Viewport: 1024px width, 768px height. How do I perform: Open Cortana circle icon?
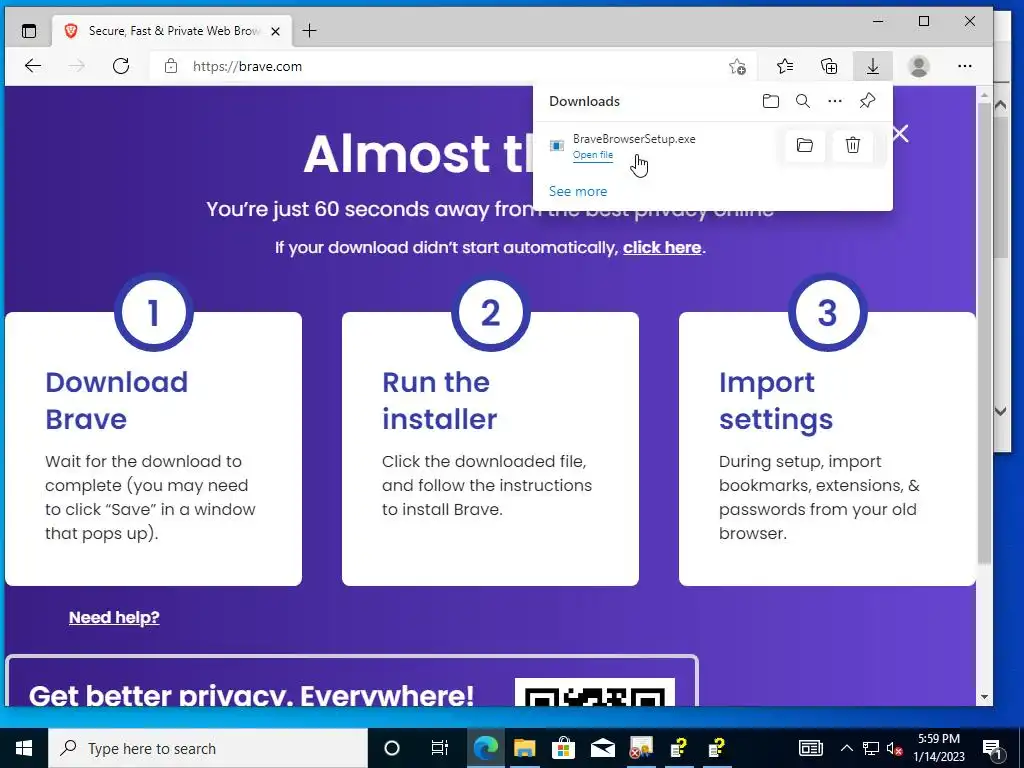(391, 748)
